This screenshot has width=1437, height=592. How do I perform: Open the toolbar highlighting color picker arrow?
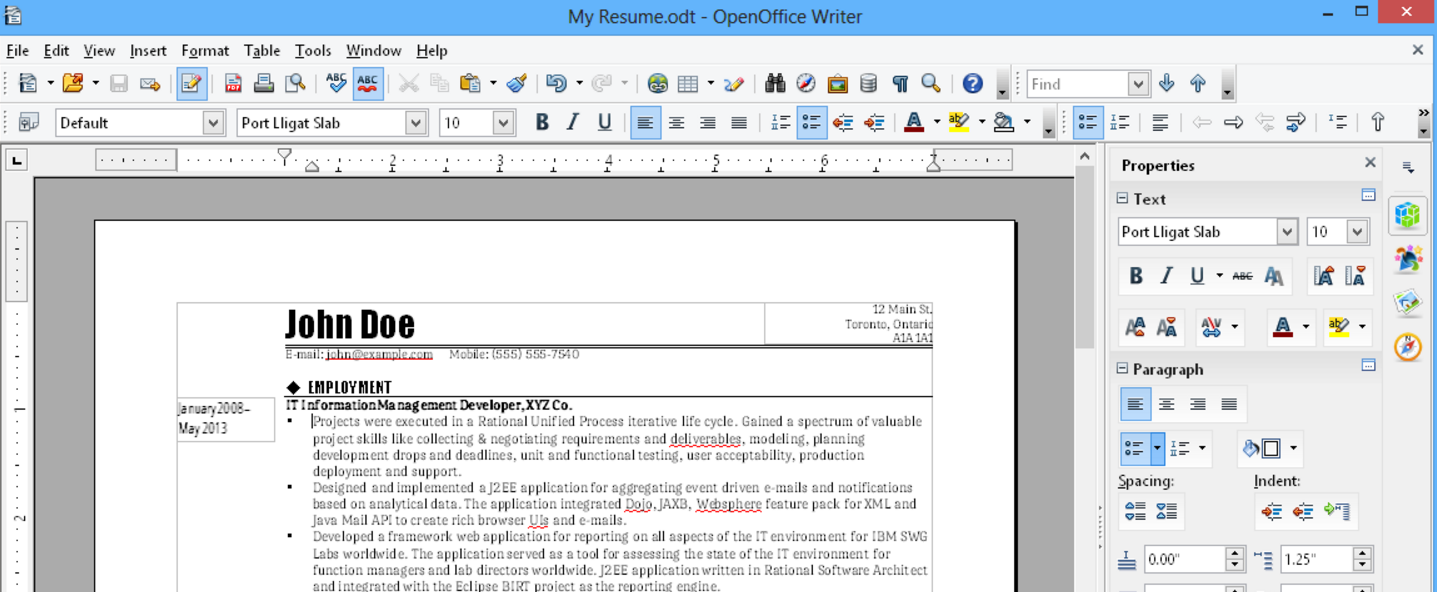982,123
